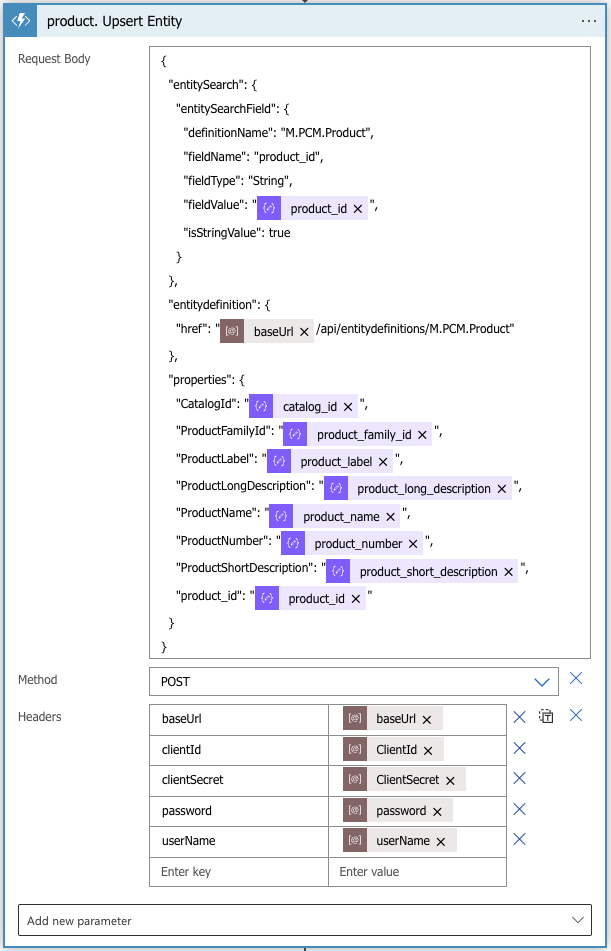Click the password parameter icon in Headers

tap(355, 810)
